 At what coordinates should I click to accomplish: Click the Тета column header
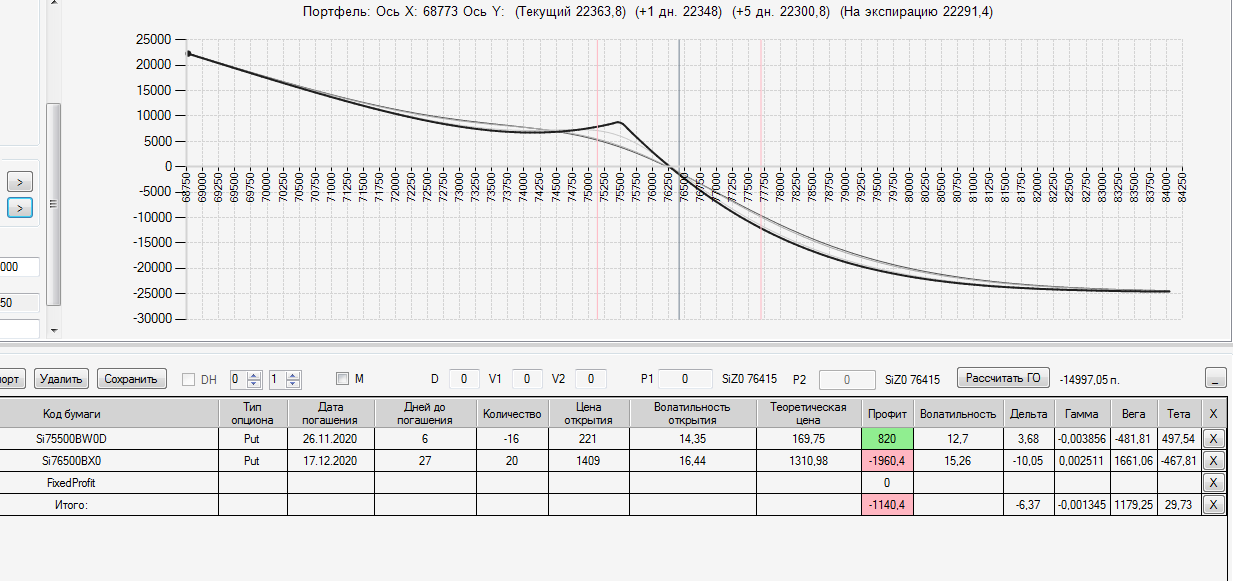pos(1179,413)
